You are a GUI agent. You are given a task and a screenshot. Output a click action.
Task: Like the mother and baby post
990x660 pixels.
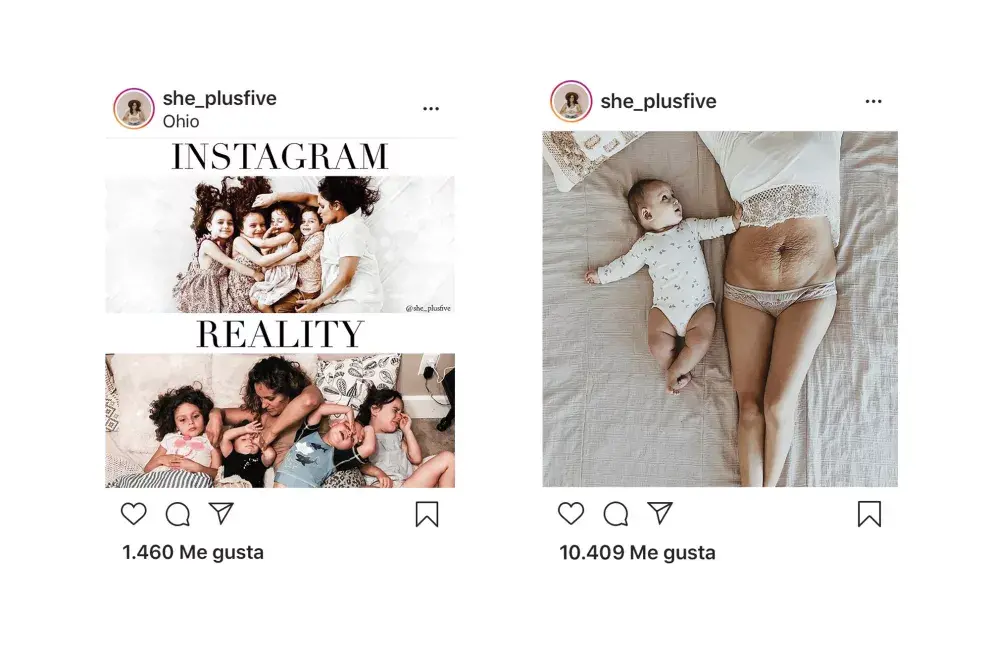pyautogui.click(x=571, y=513)
